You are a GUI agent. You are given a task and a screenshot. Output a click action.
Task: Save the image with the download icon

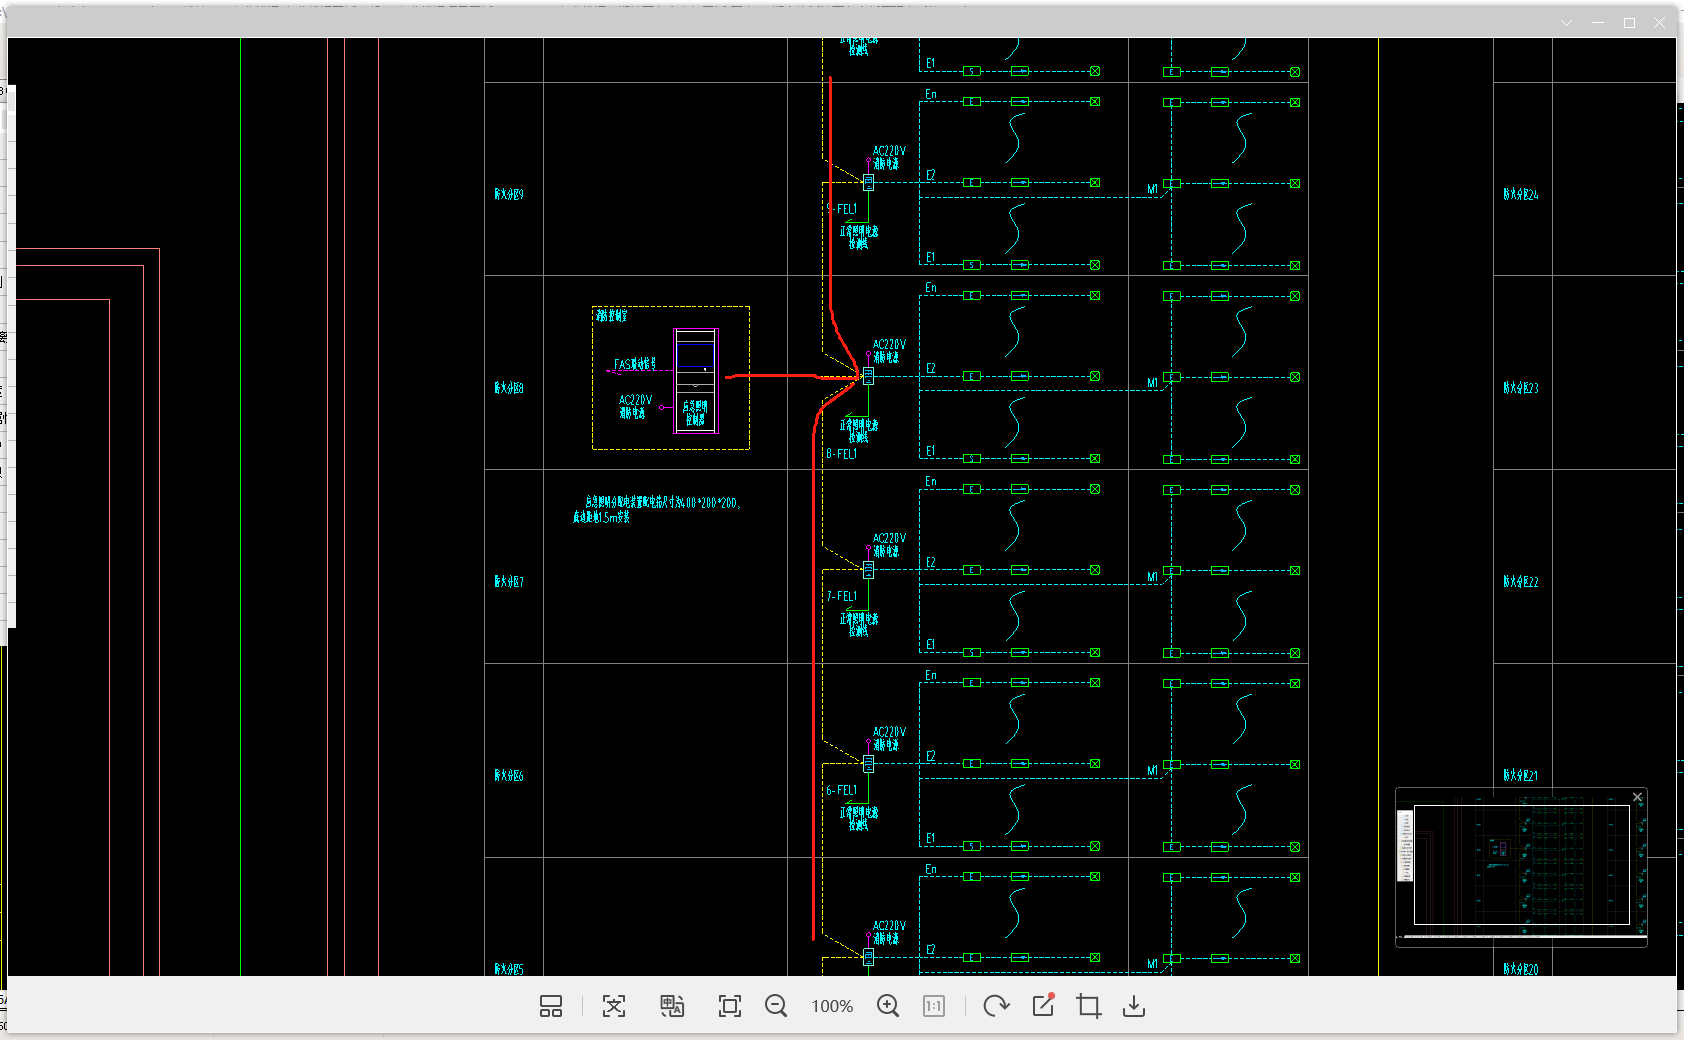[x=1134, y=1006]
